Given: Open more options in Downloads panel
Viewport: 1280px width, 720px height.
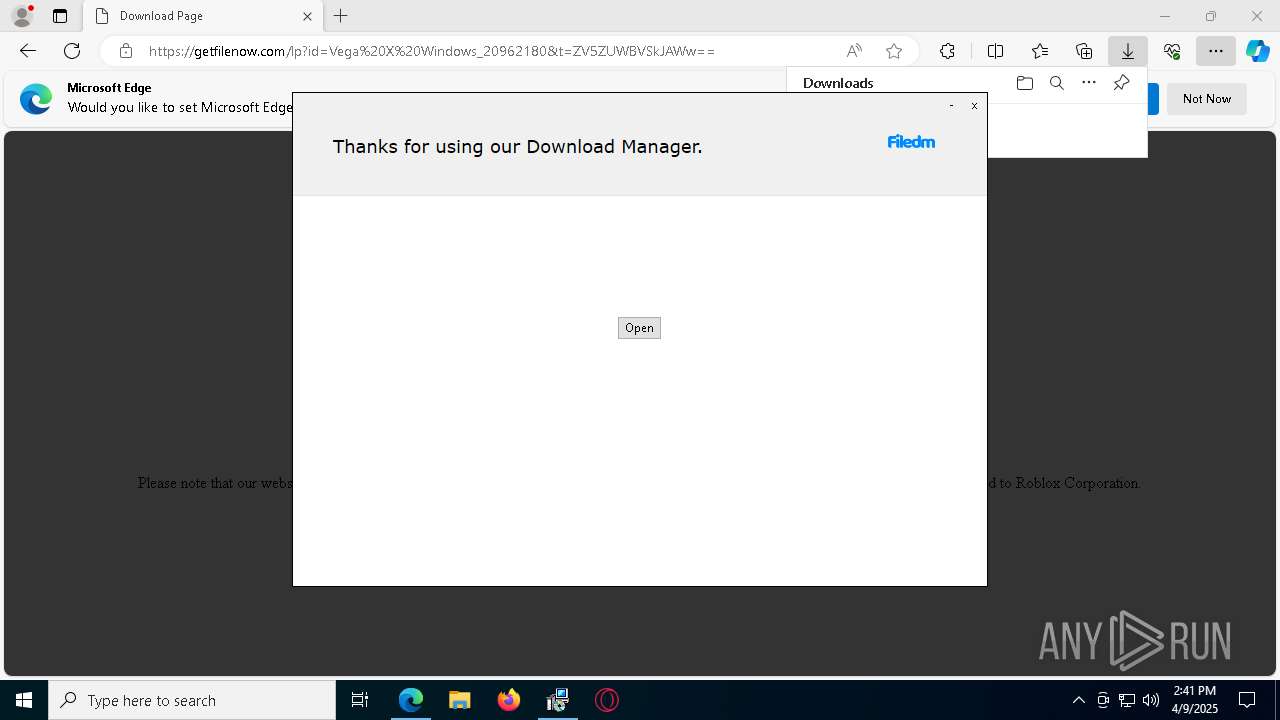Looking at the screenshot, I should (x=1089, y=83).
